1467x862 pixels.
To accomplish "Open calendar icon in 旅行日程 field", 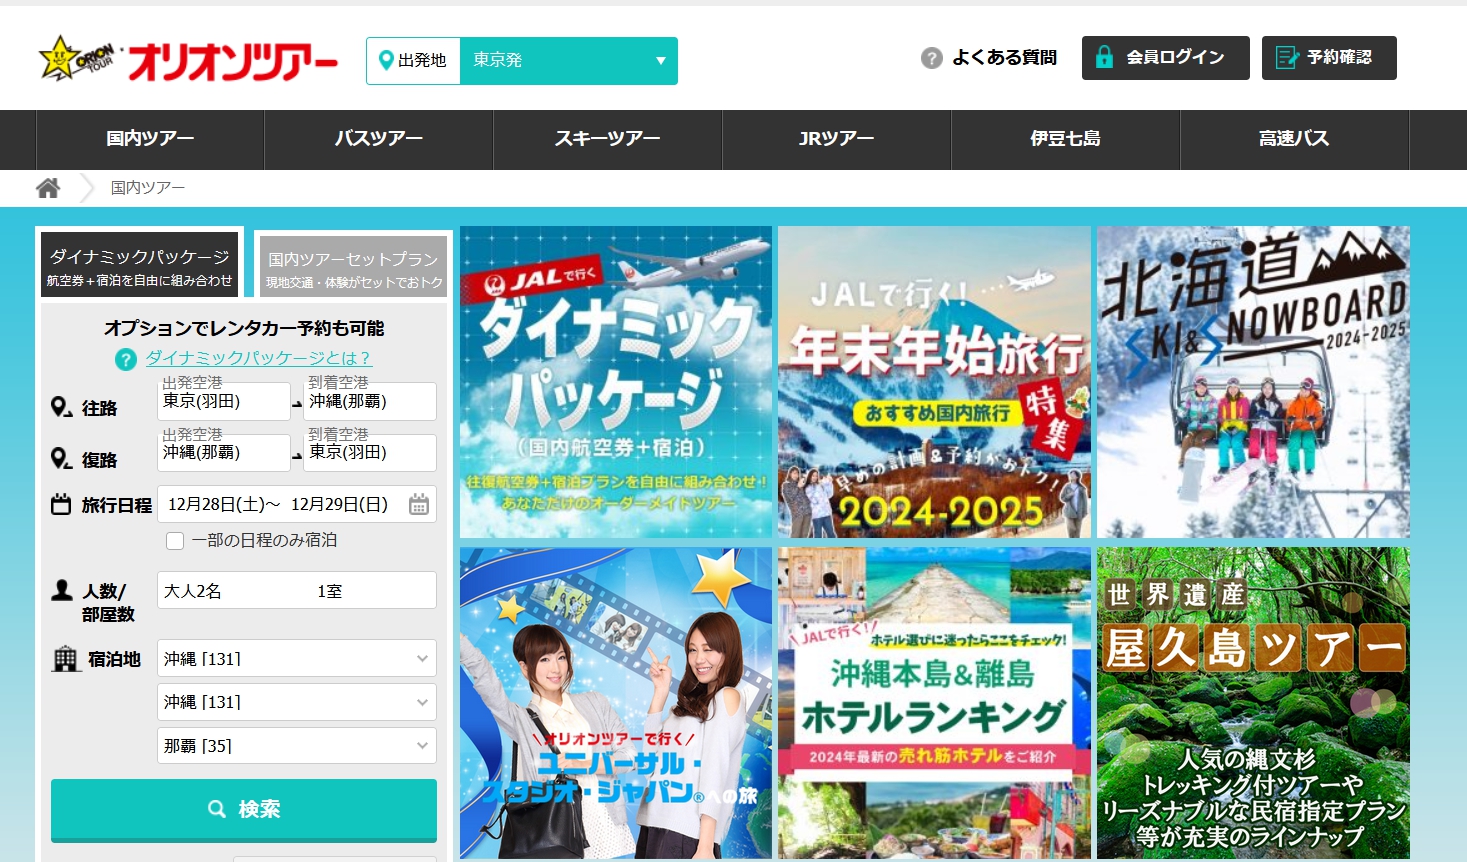I will click(419, 504).
